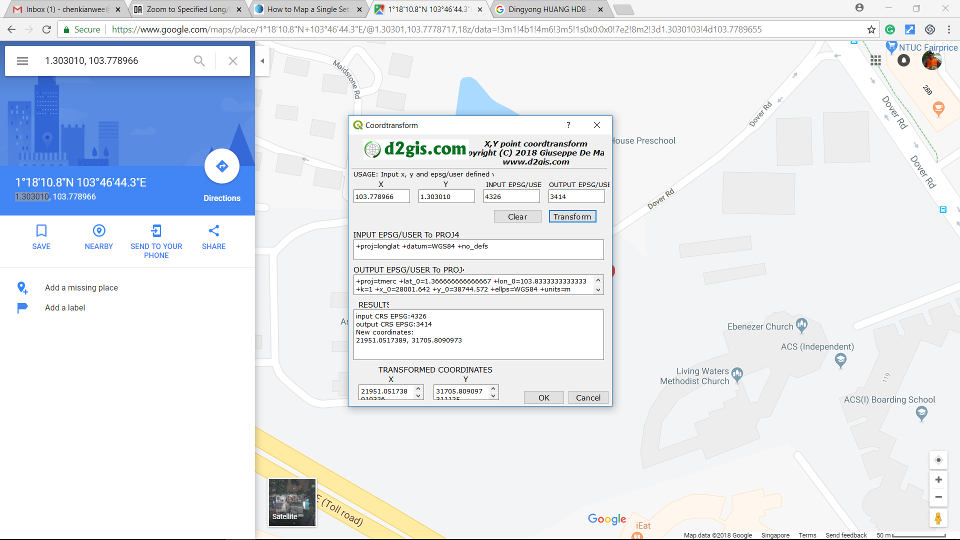Open Google notifications bell icon
This screenshot has width=960, height=540.
pos(904,60)
